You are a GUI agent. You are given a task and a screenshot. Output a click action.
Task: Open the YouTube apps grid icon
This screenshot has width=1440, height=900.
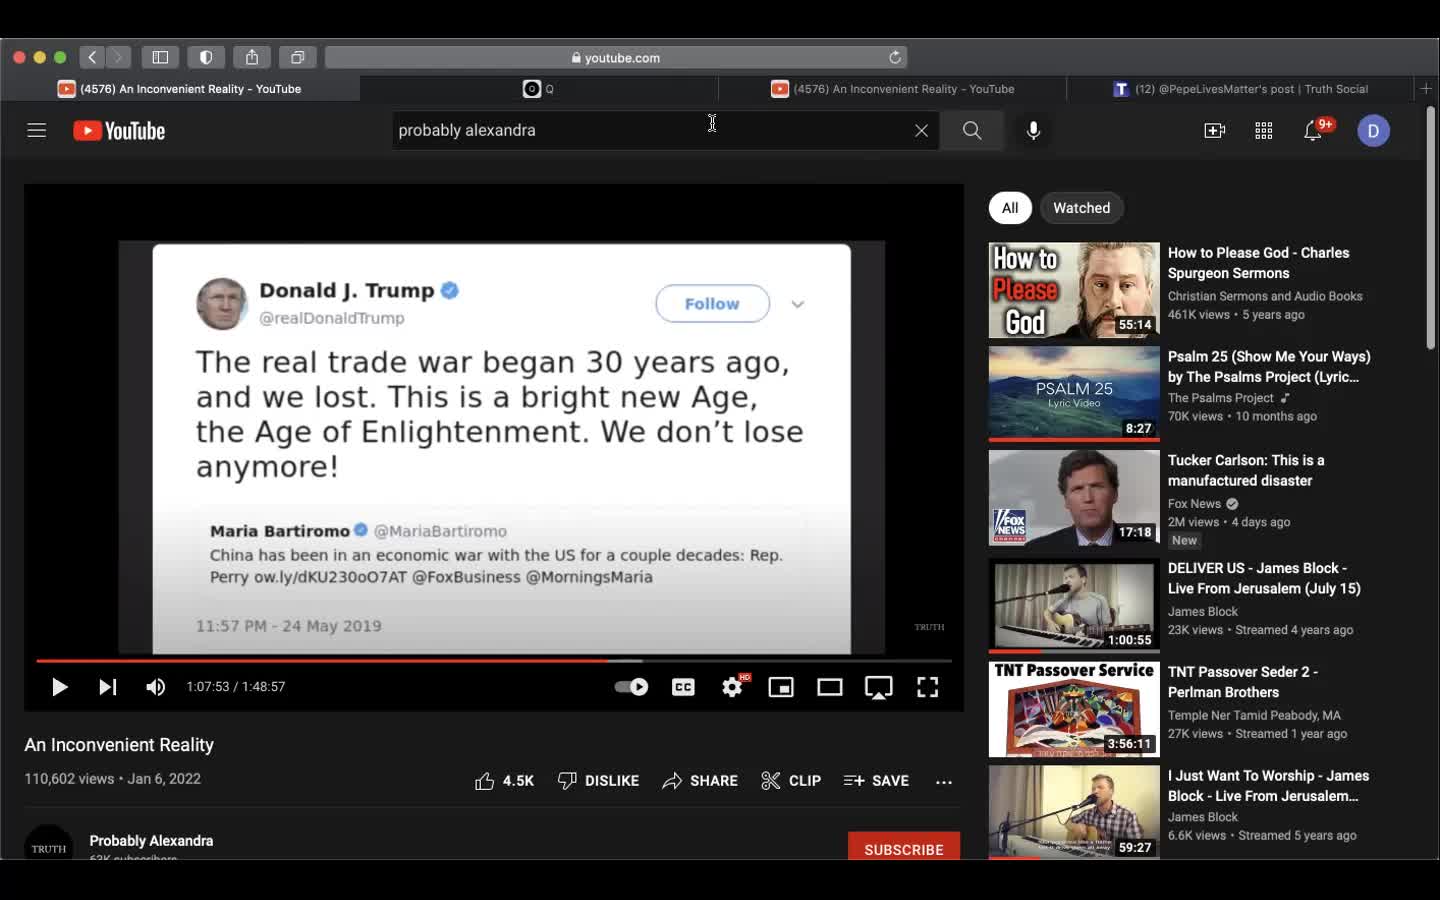(1264, 130)
